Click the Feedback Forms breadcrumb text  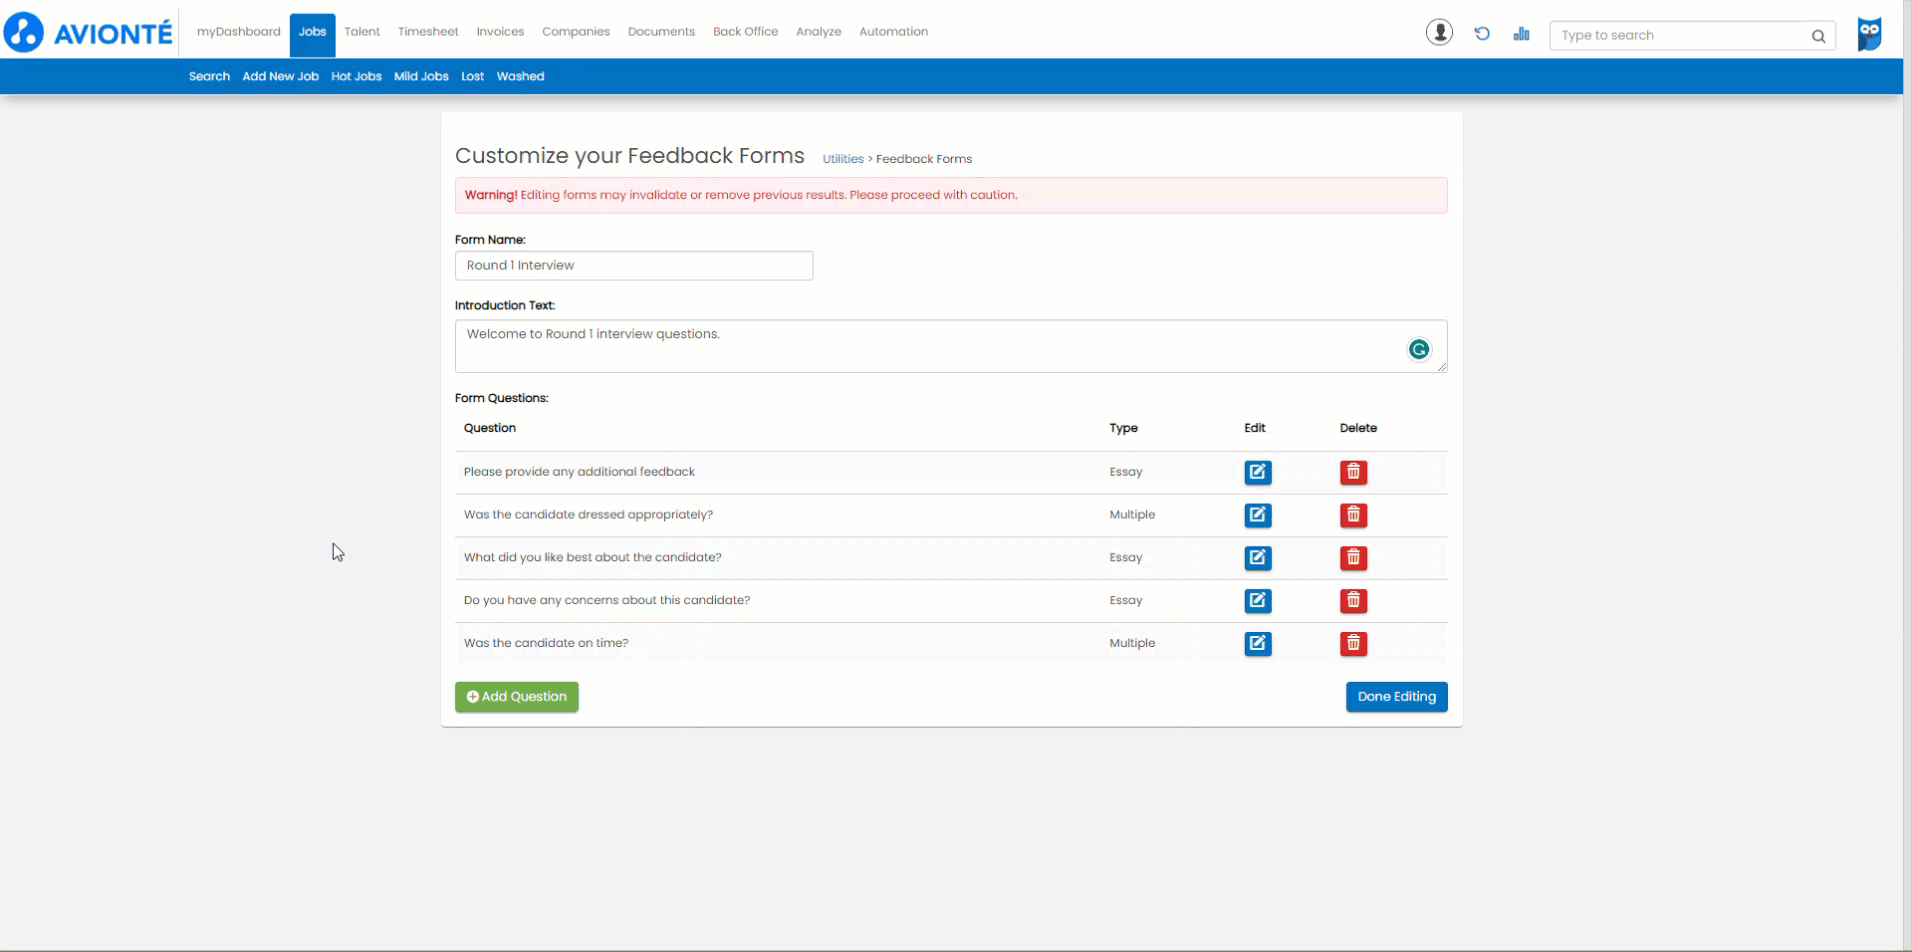pos(924,159)
